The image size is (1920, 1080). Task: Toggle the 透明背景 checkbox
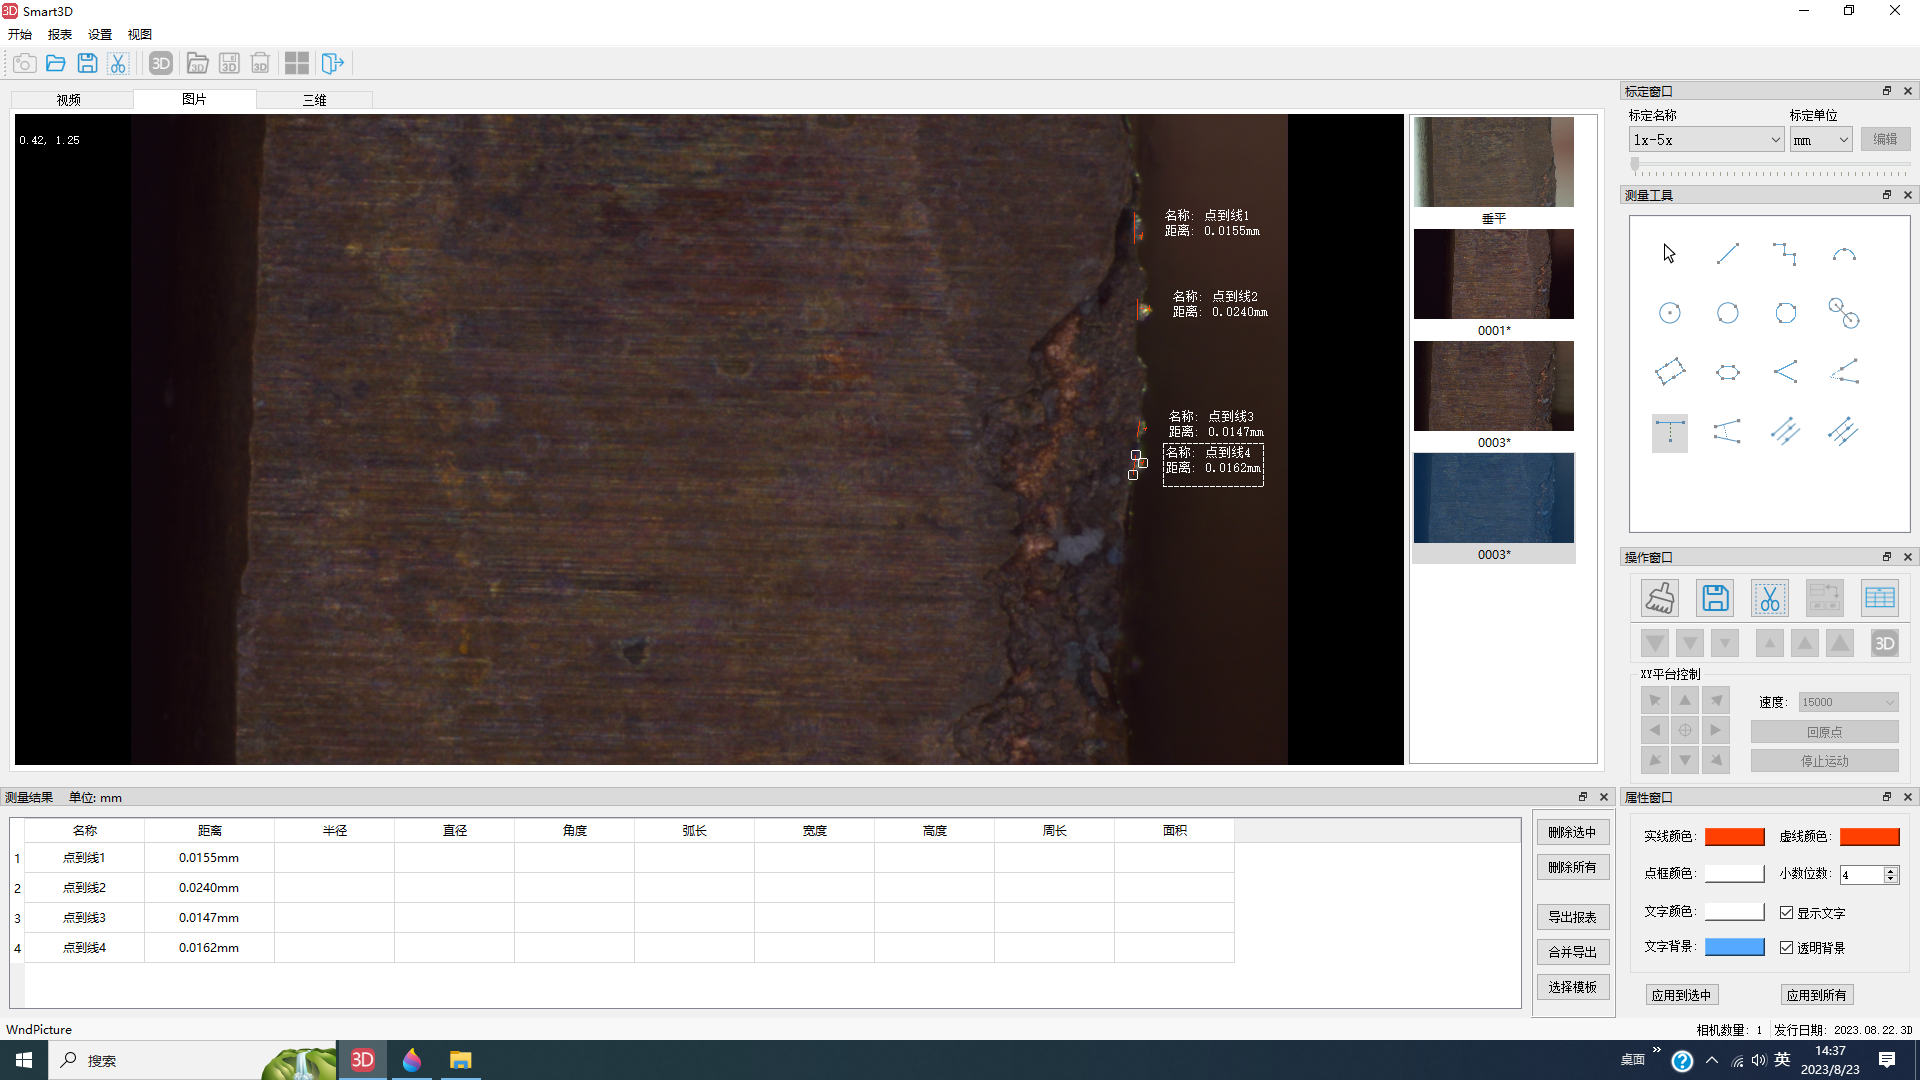(x=1786, y=948)
